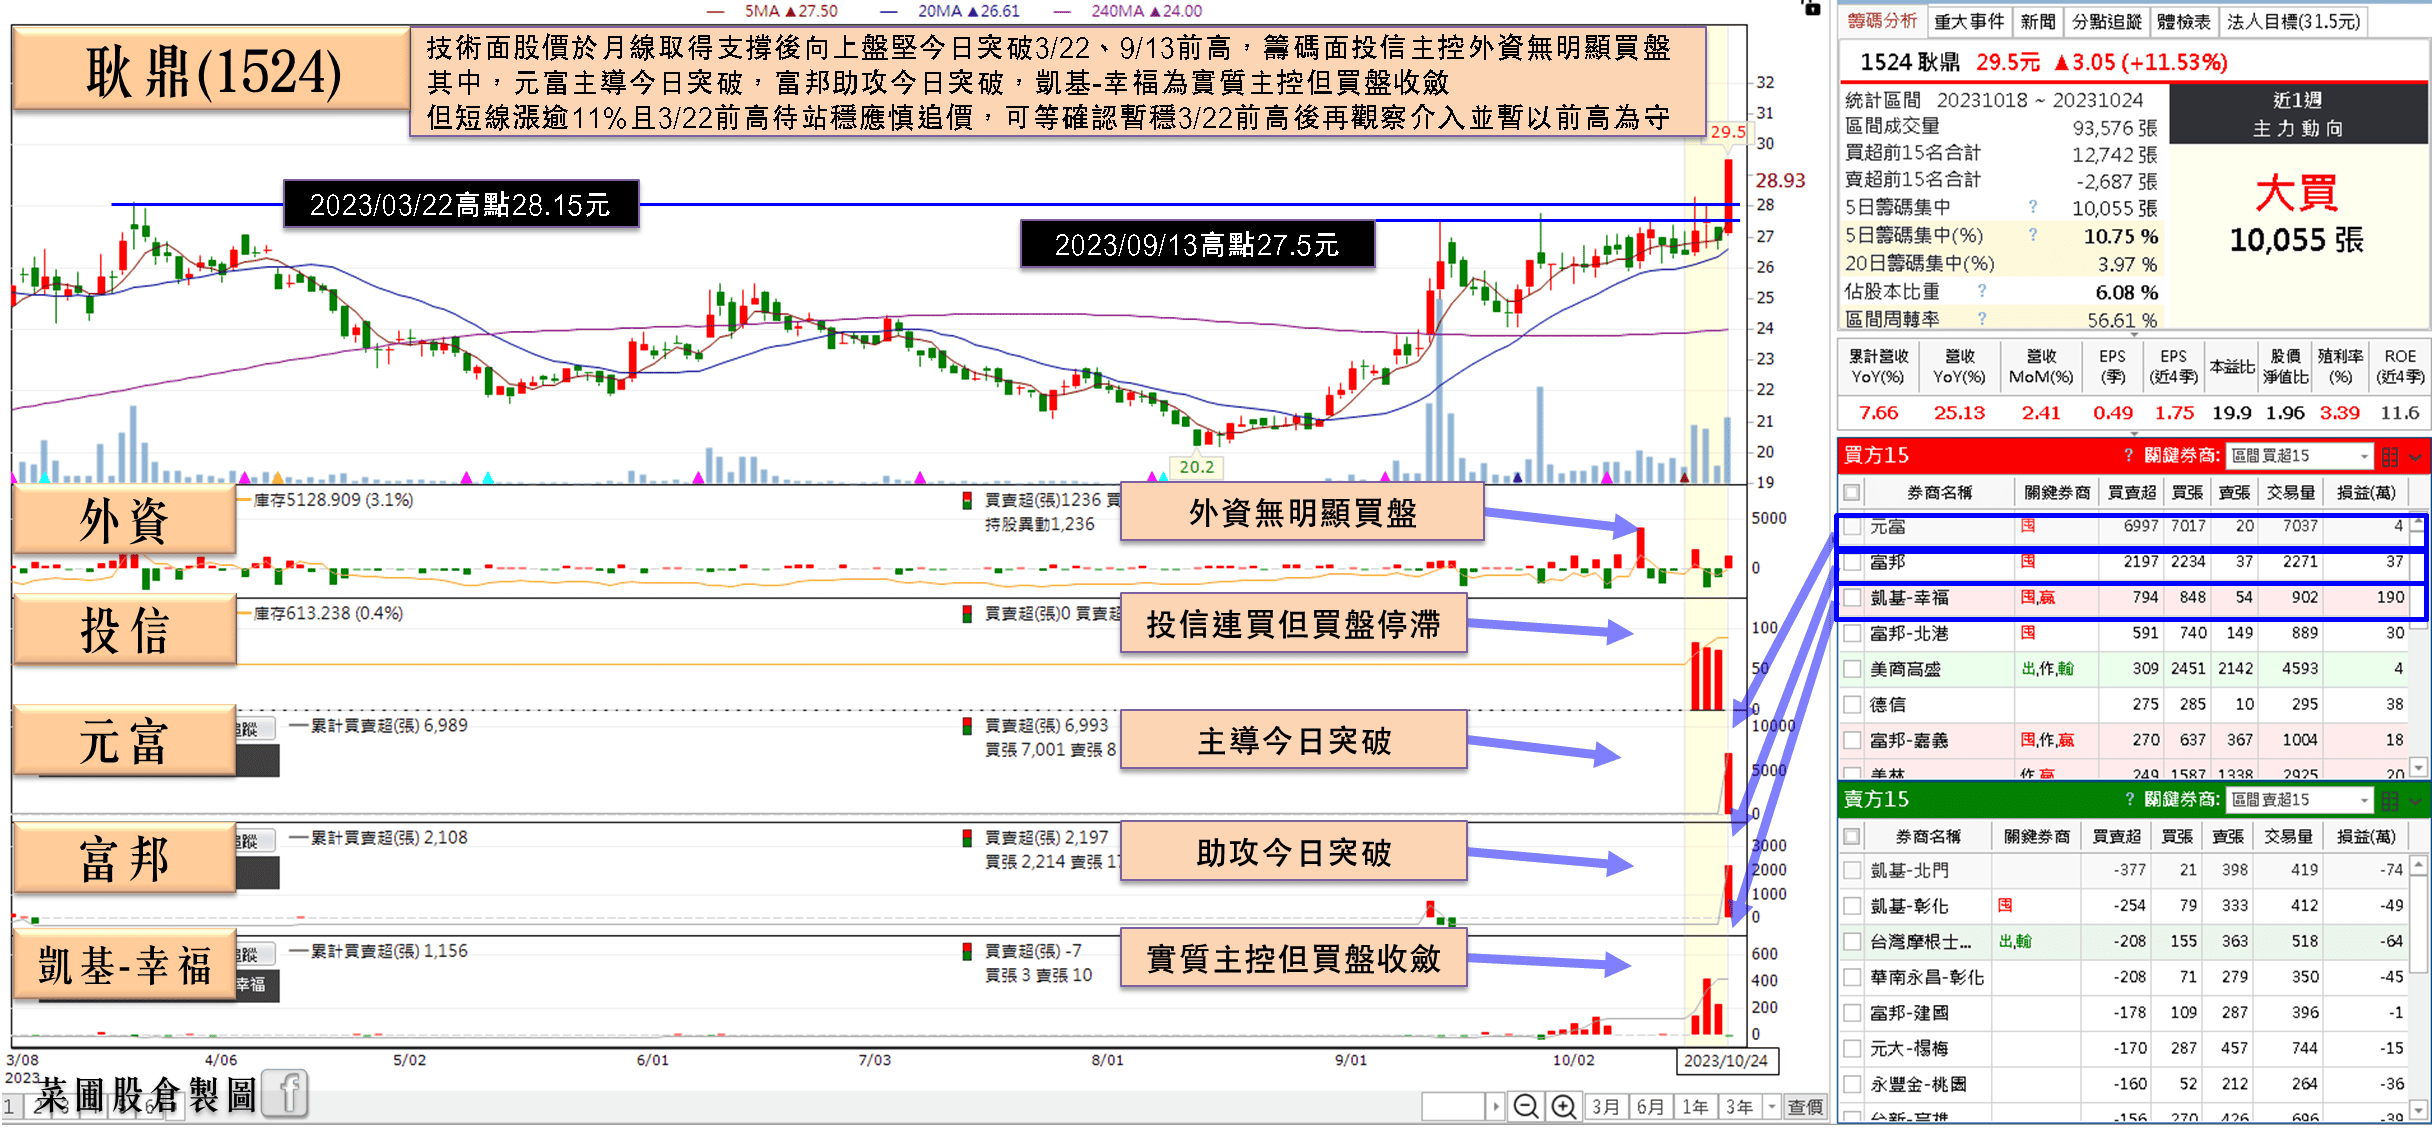Switch to the 重大事件 tab
The width and height of the screenshot is (2432, 1148).
[1968, 21]
